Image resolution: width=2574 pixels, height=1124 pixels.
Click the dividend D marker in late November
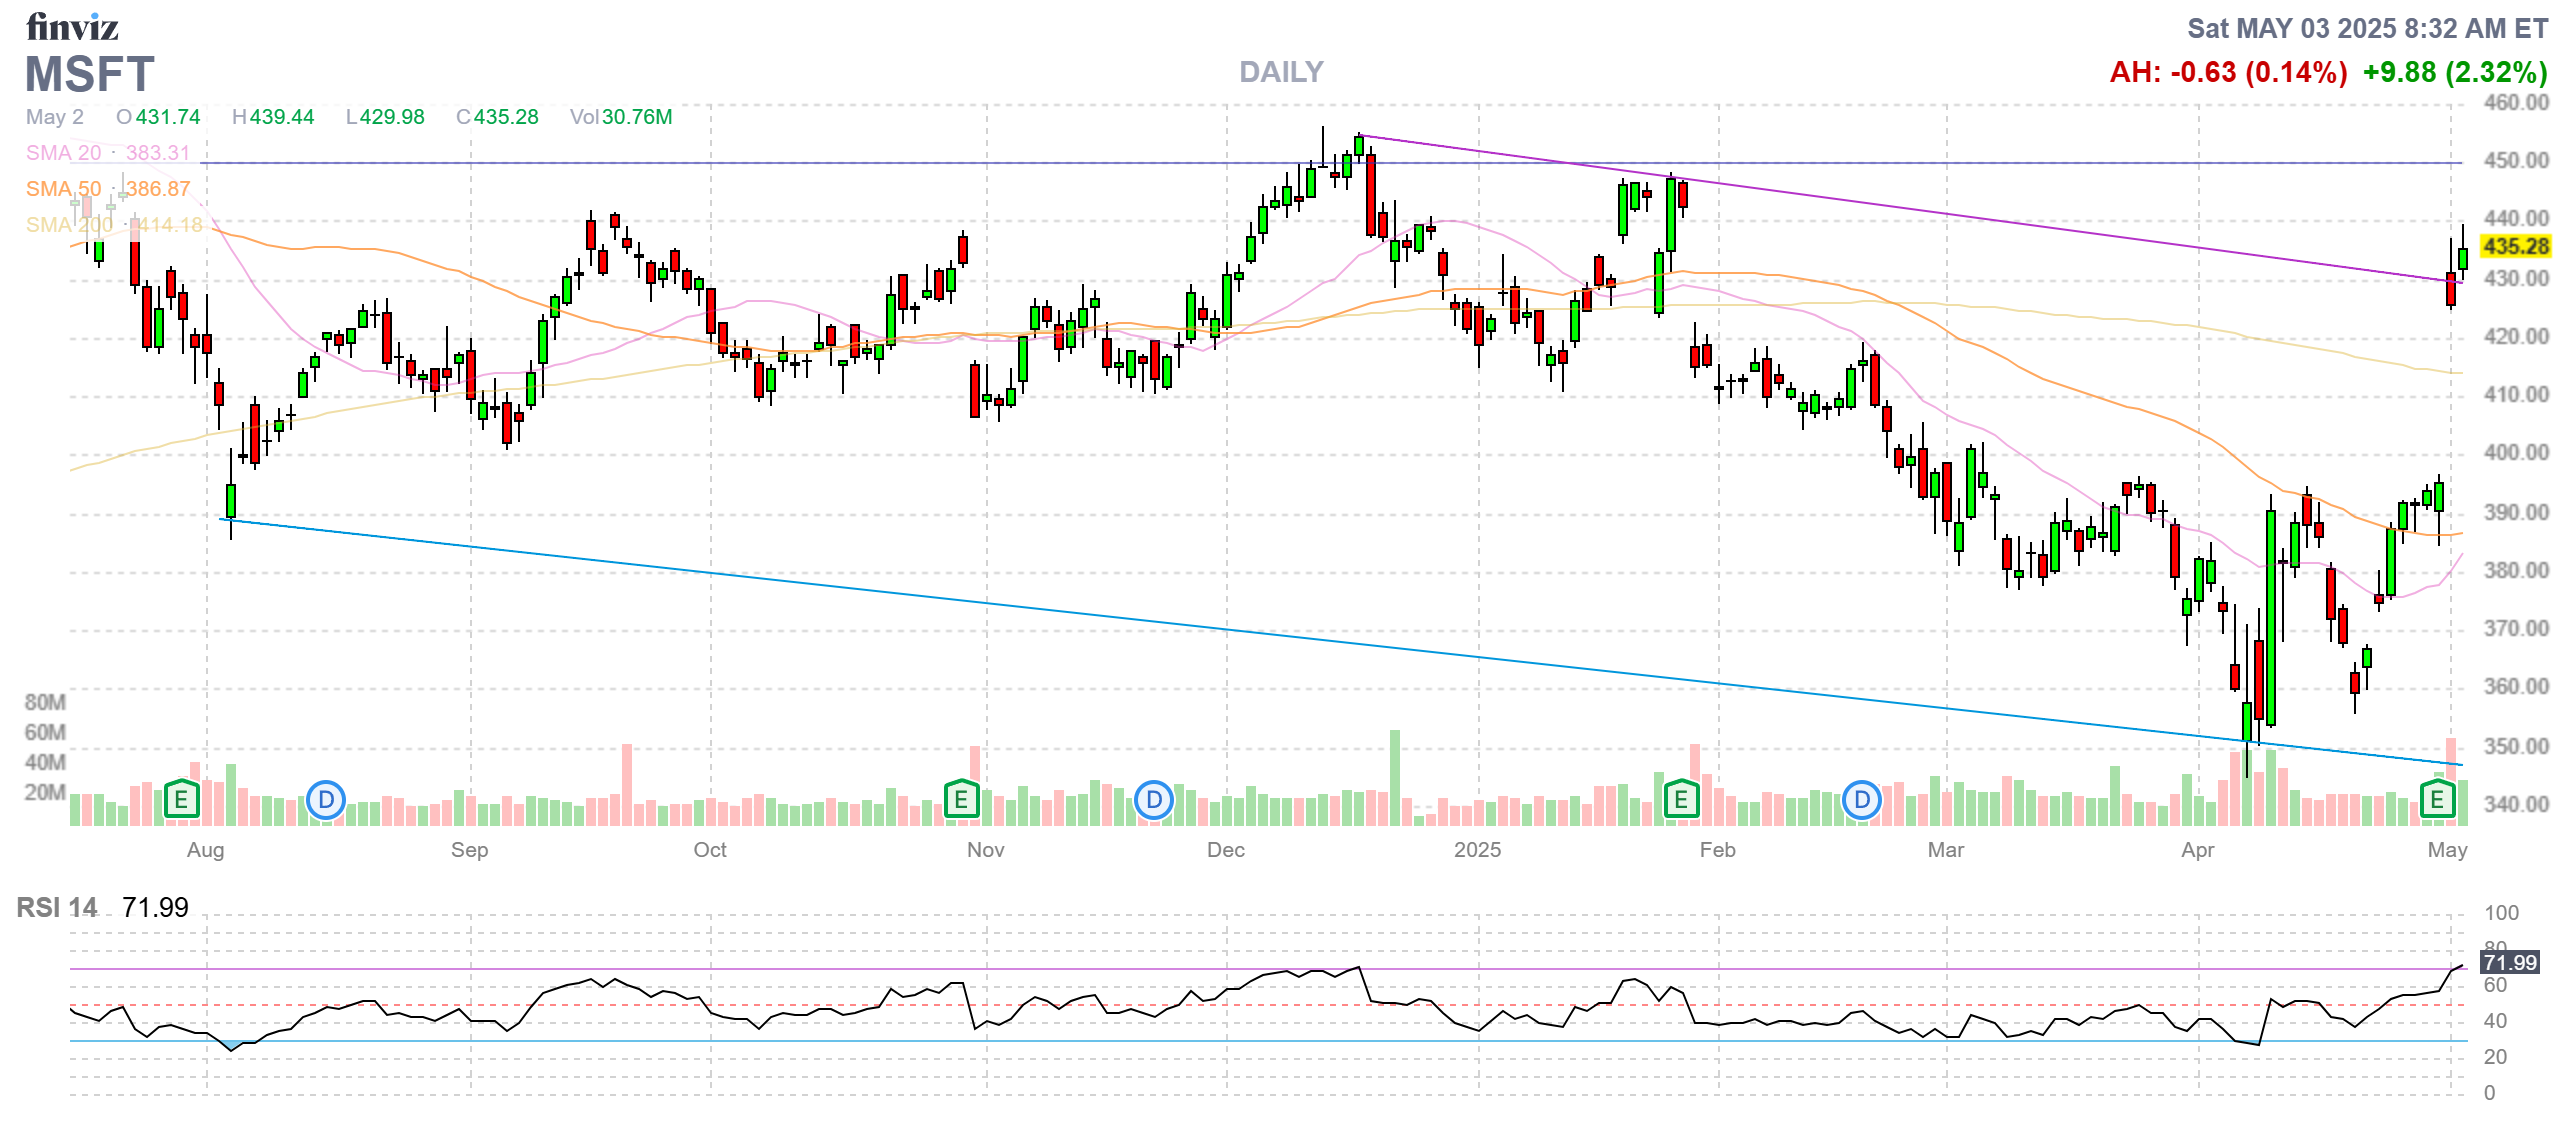coord(1154,800)
